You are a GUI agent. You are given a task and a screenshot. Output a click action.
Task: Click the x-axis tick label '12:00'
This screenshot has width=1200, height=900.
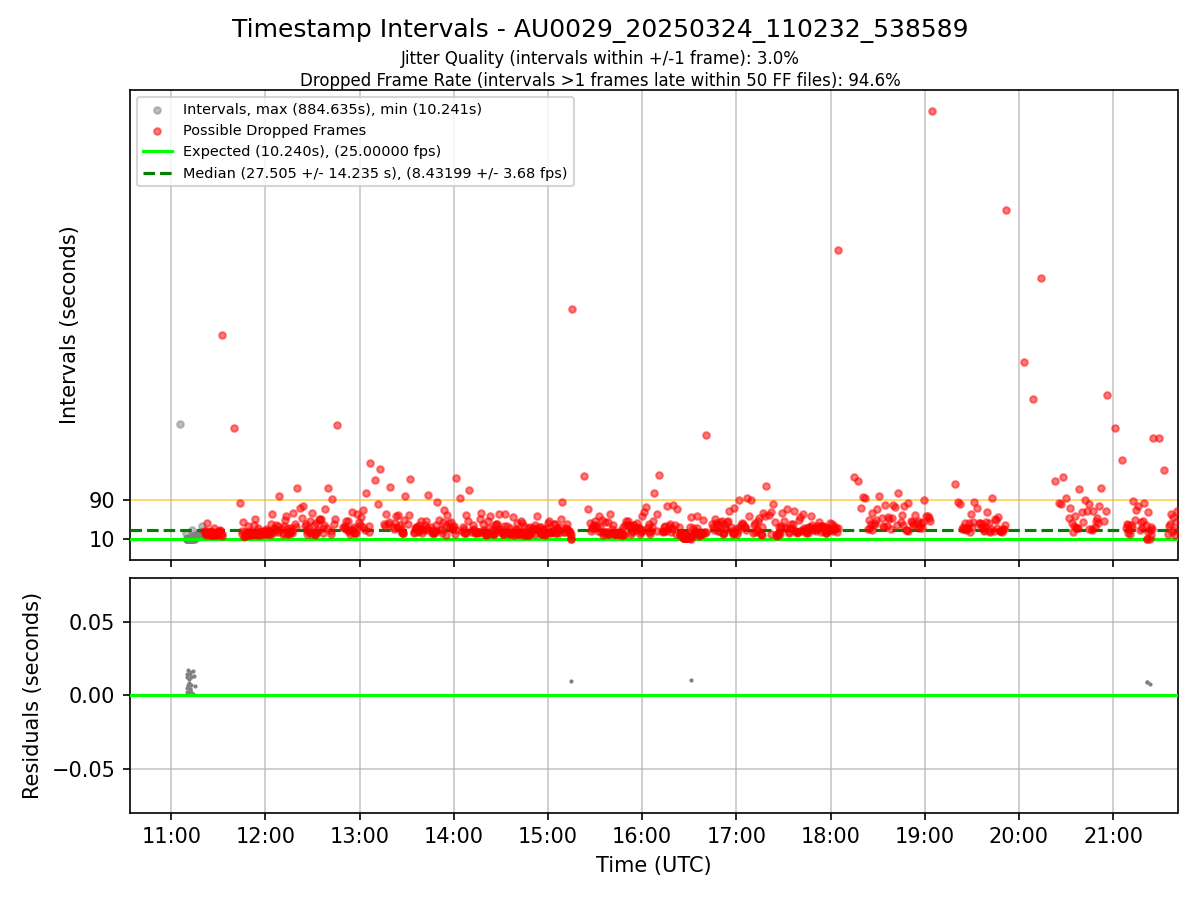coord(265,834)
